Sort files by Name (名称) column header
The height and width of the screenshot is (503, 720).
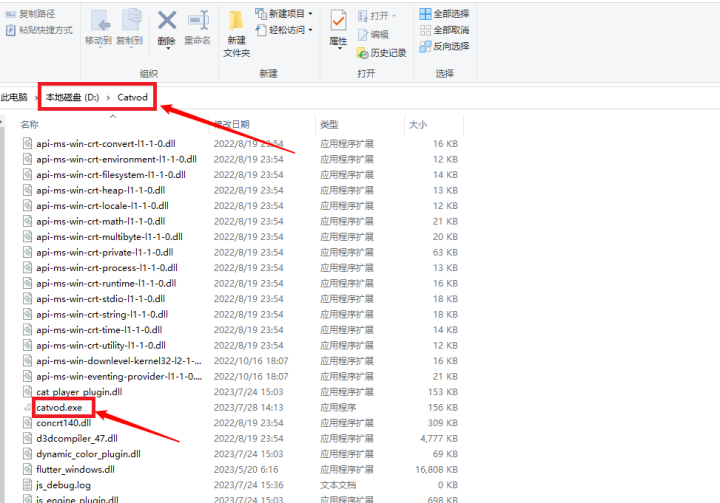click(30, 125)
